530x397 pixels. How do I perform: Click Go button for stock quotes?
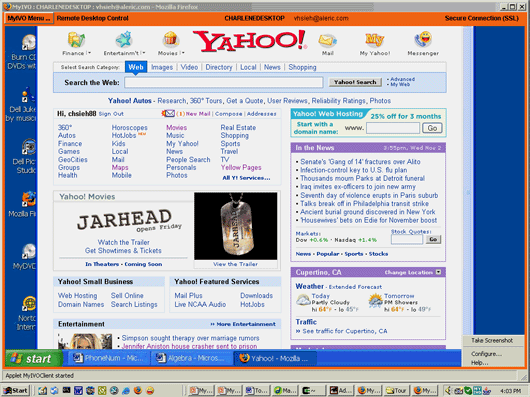coord(433,239)
